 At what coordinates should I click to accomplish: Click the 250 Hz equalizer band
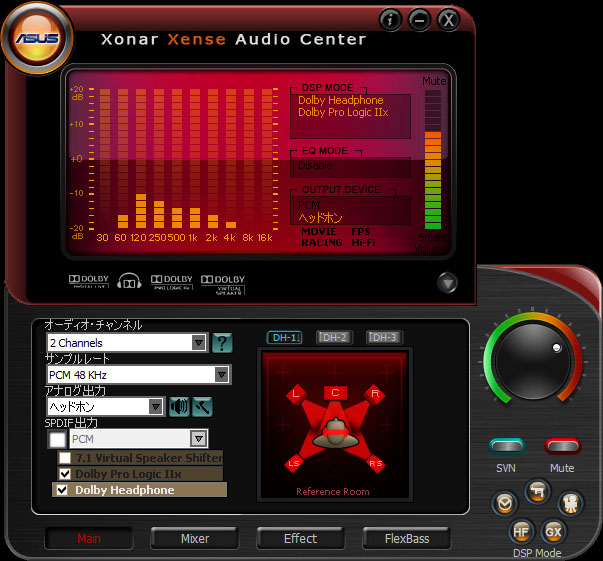tap(159, 158)
